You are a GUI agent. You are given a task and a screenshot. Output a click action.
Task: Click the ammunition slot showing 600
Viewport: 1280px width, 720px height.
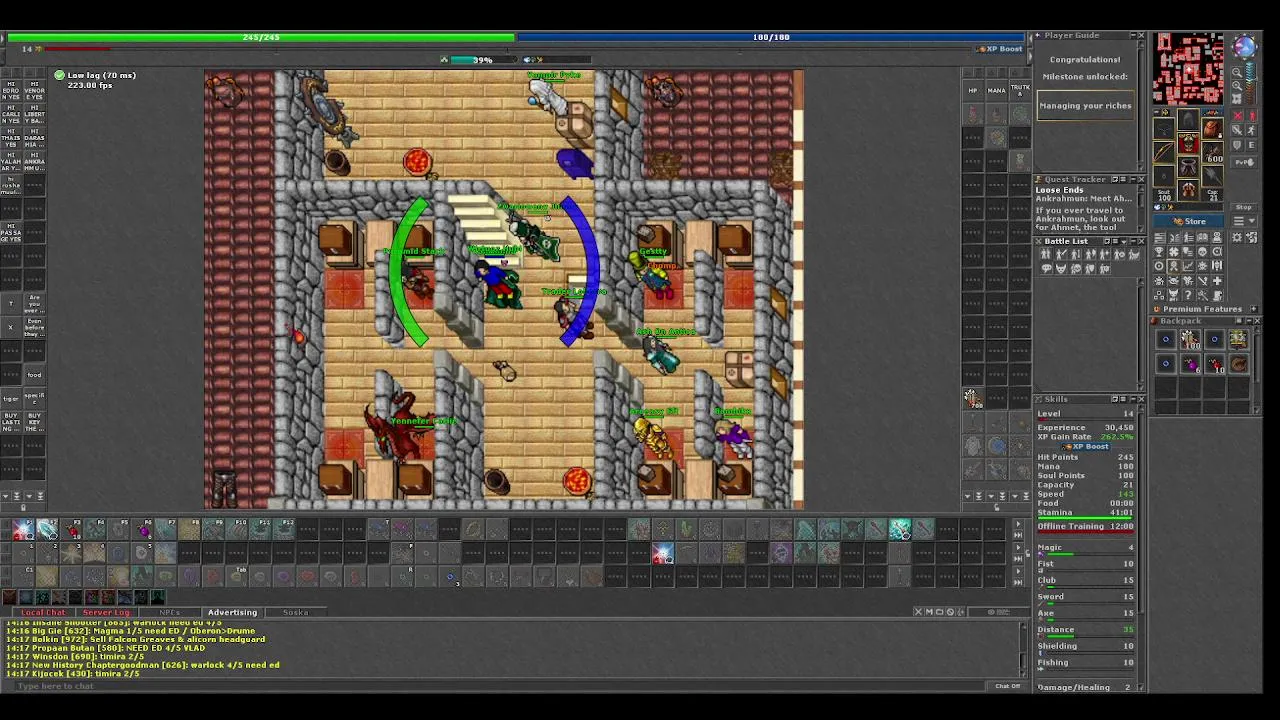coord(1213,152)
